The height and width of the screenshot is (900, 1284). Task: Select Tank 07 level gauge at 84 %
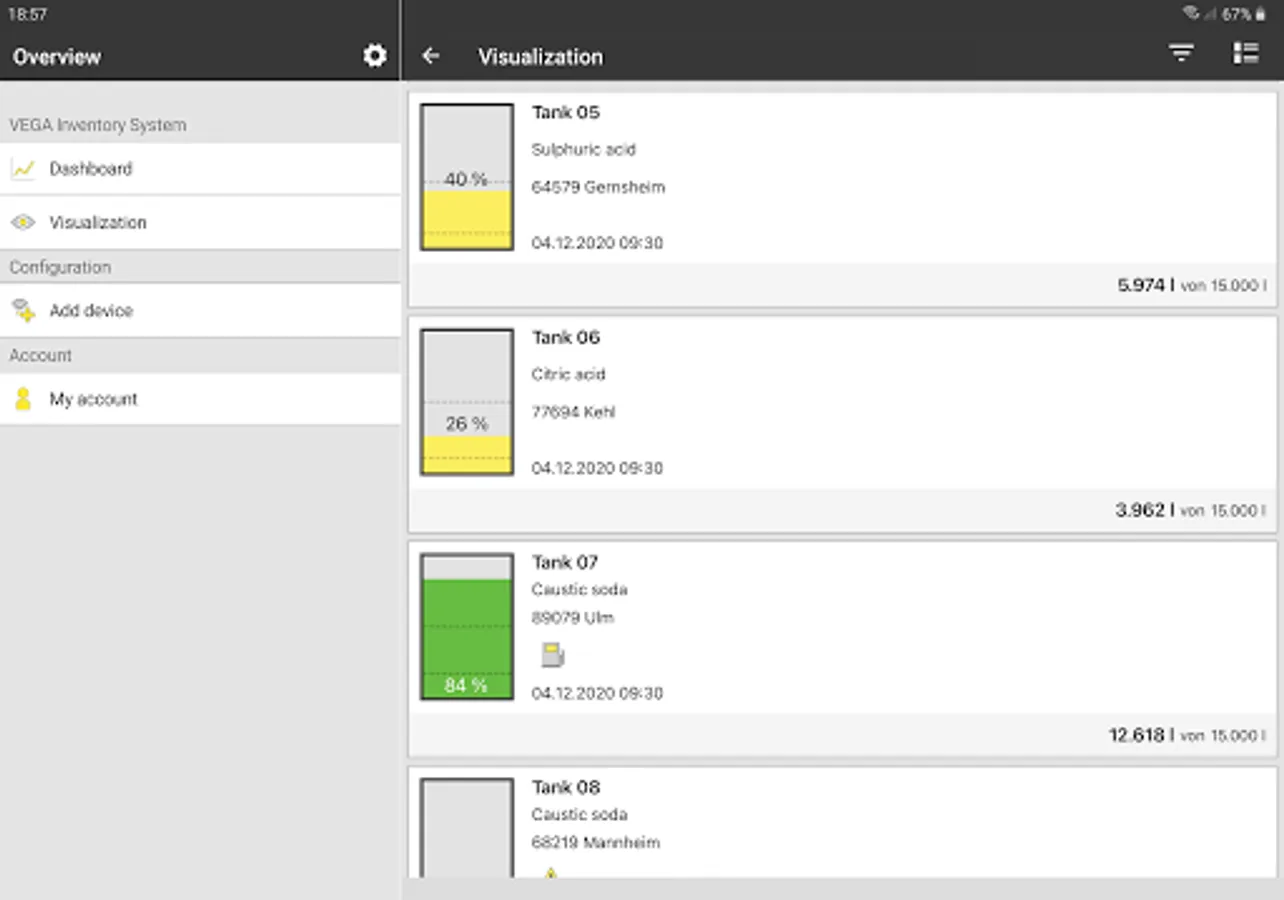click(x=467, y=627)
